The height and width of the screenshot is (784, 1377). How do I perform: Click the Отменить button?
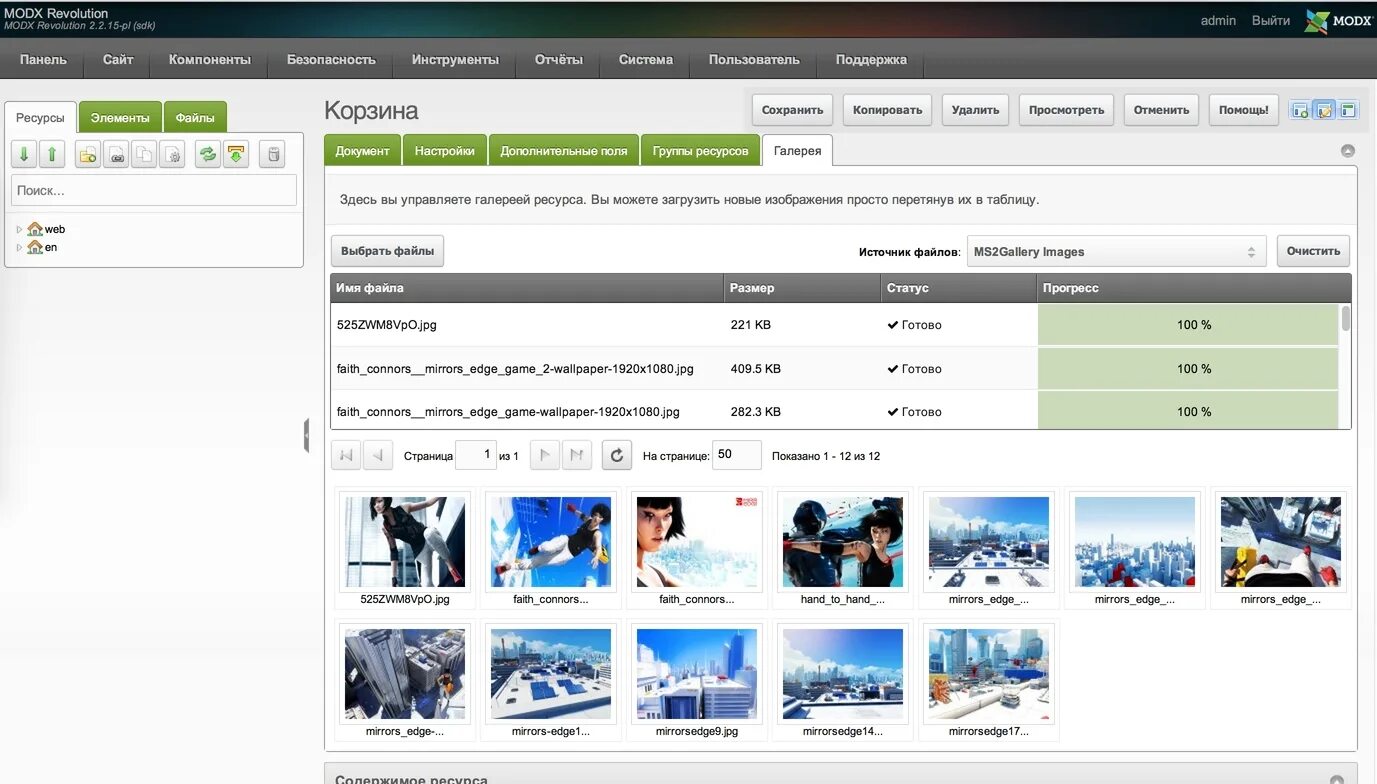tap(1161, 110)
